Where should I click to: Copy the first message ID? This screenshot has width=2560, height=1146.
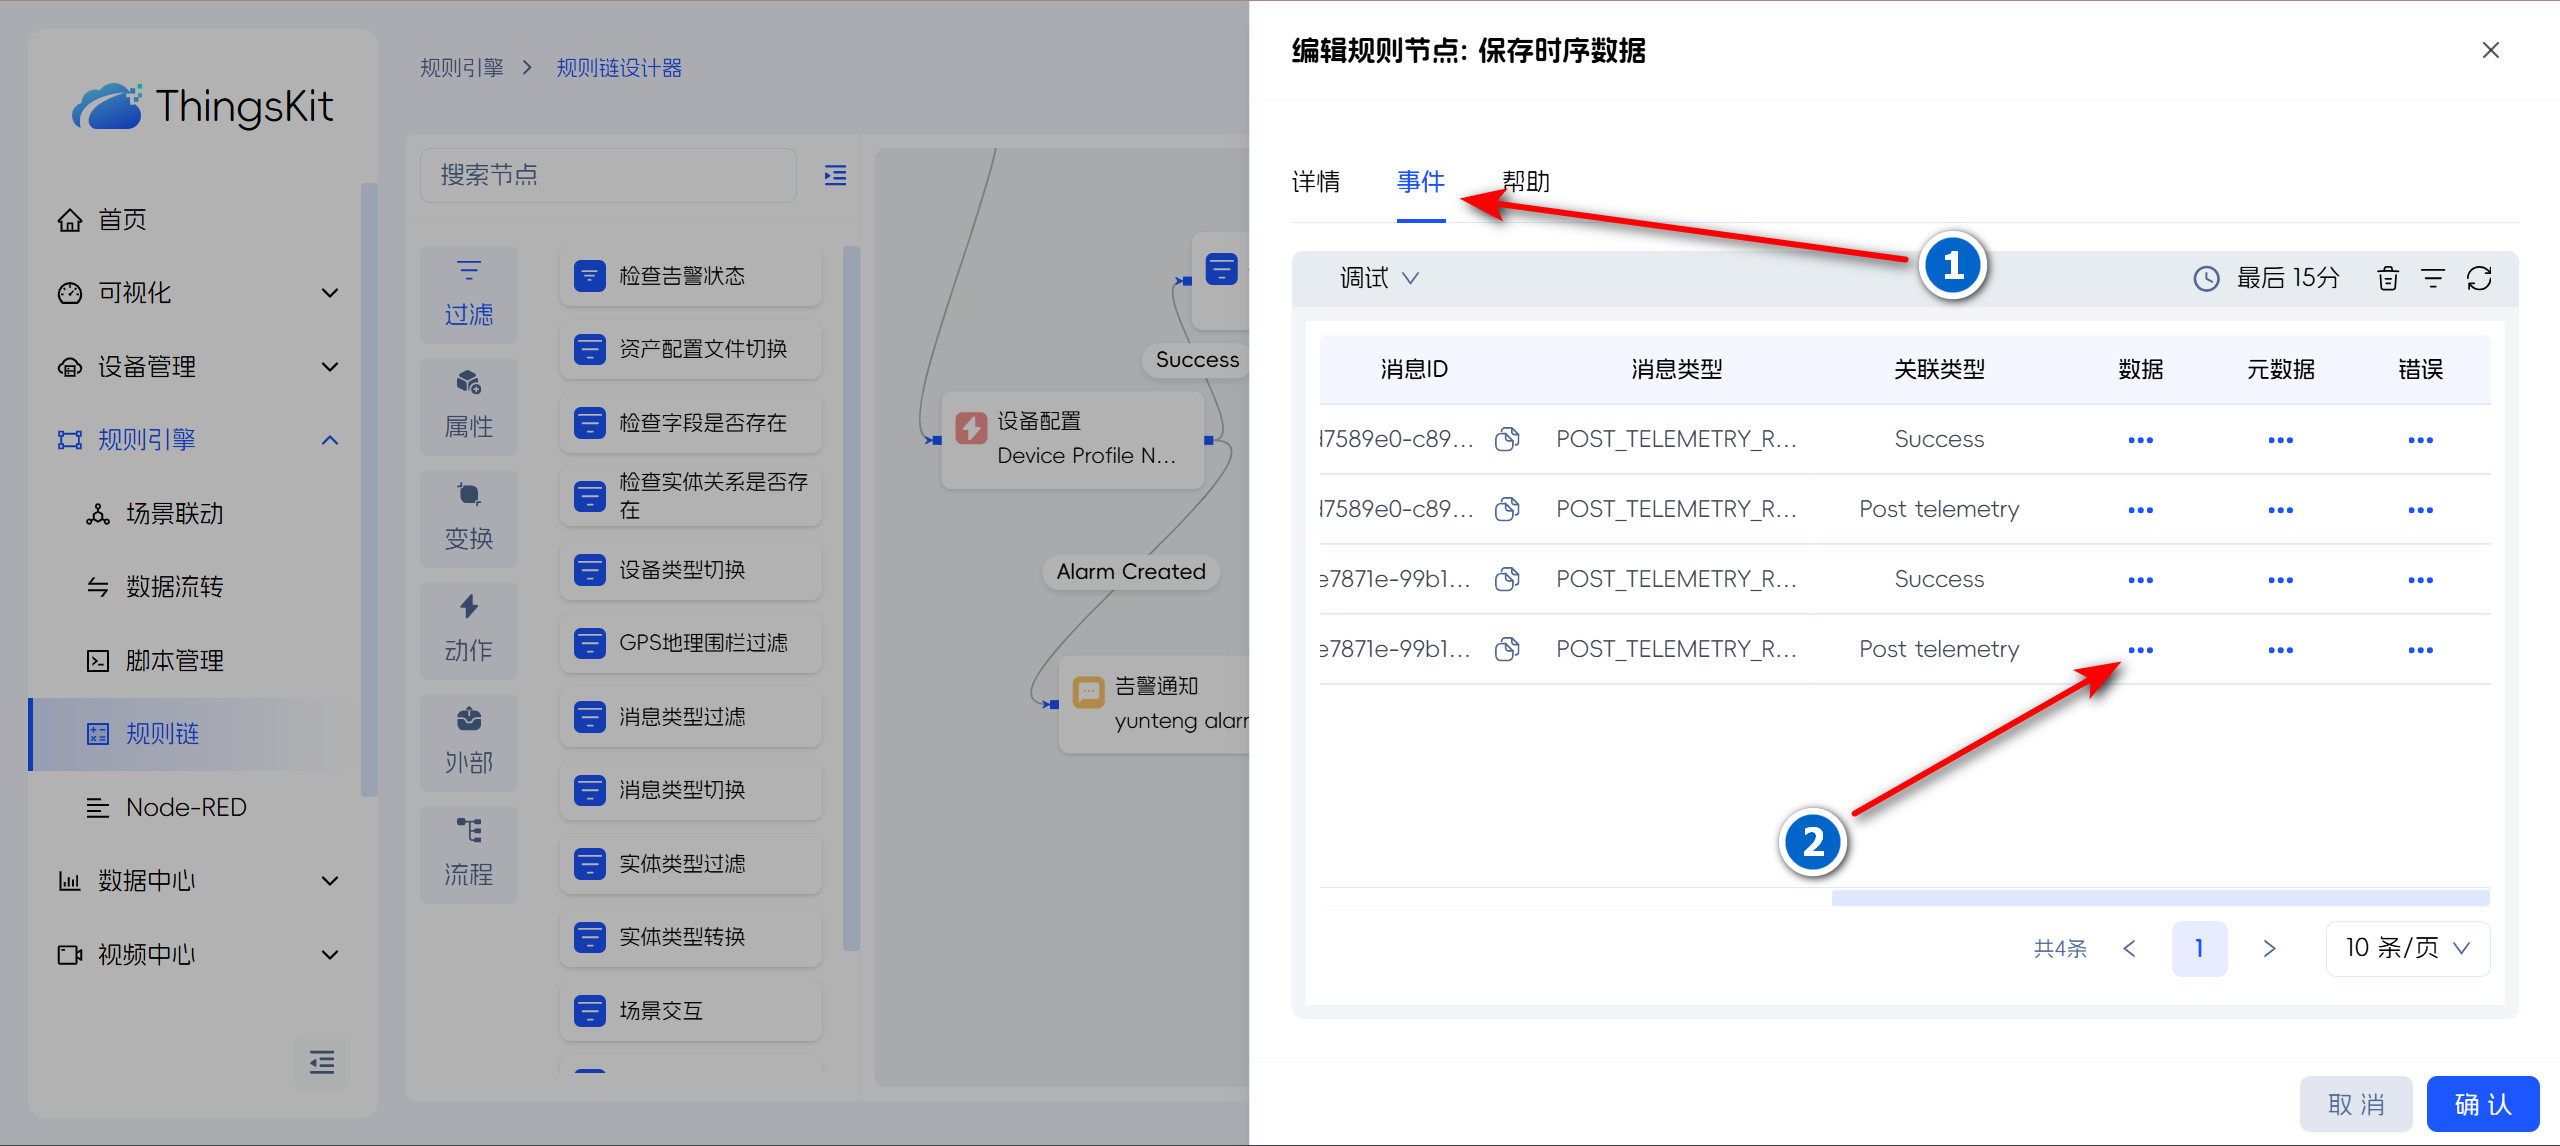1507,439
